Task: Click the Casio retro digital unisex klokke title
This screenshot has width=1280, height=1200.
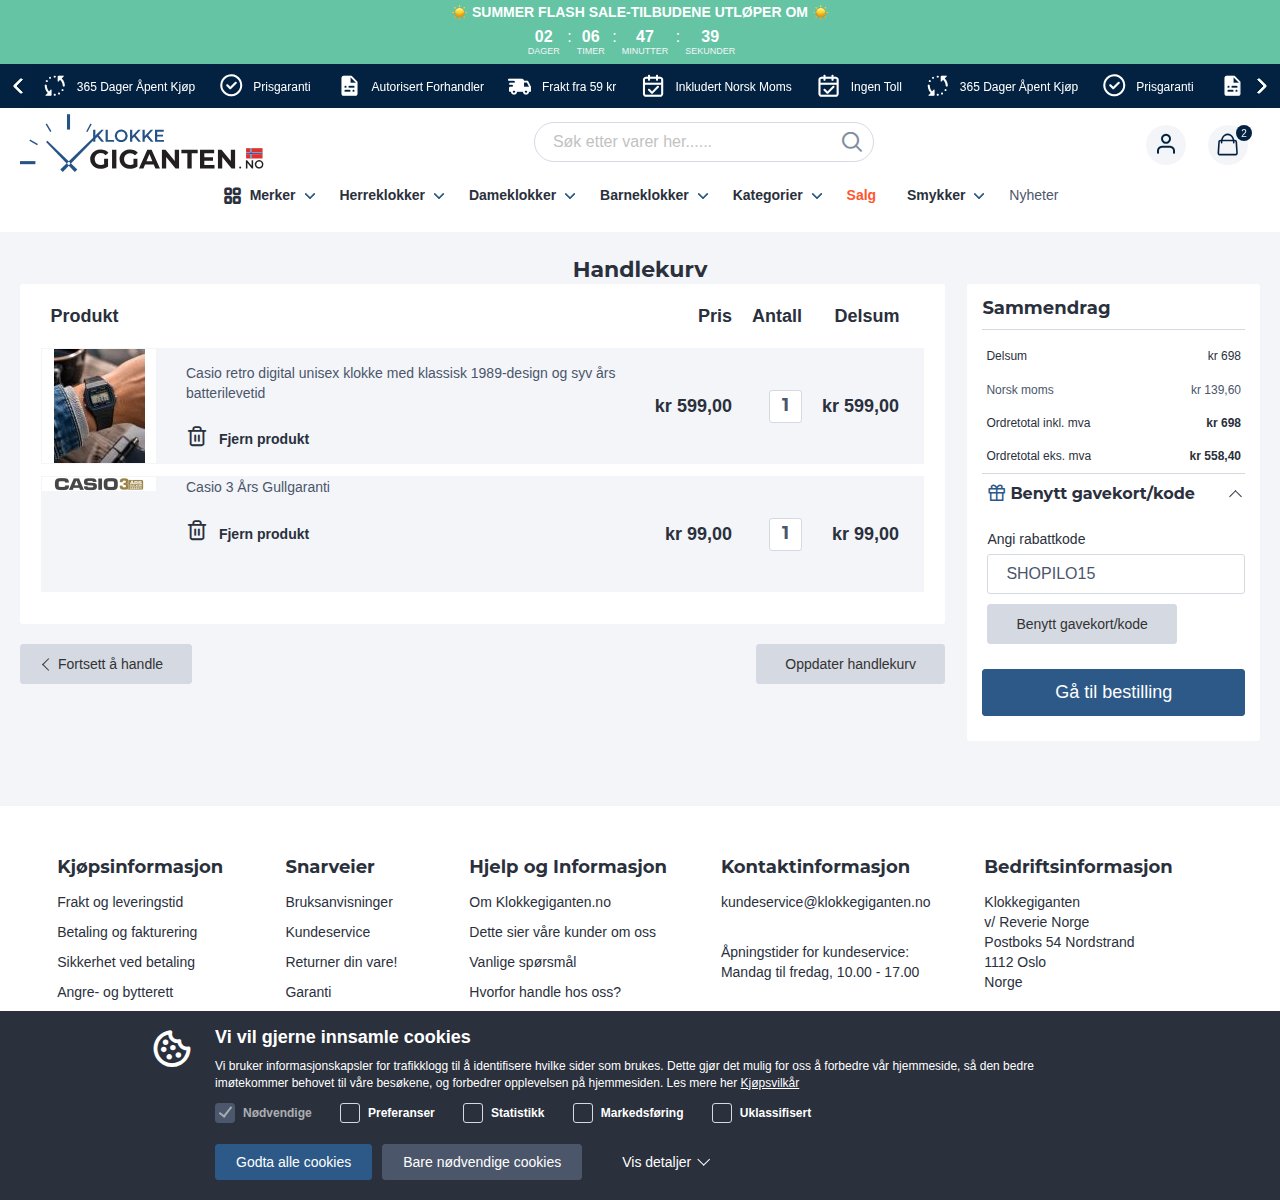Action: (x=401, y=383)
